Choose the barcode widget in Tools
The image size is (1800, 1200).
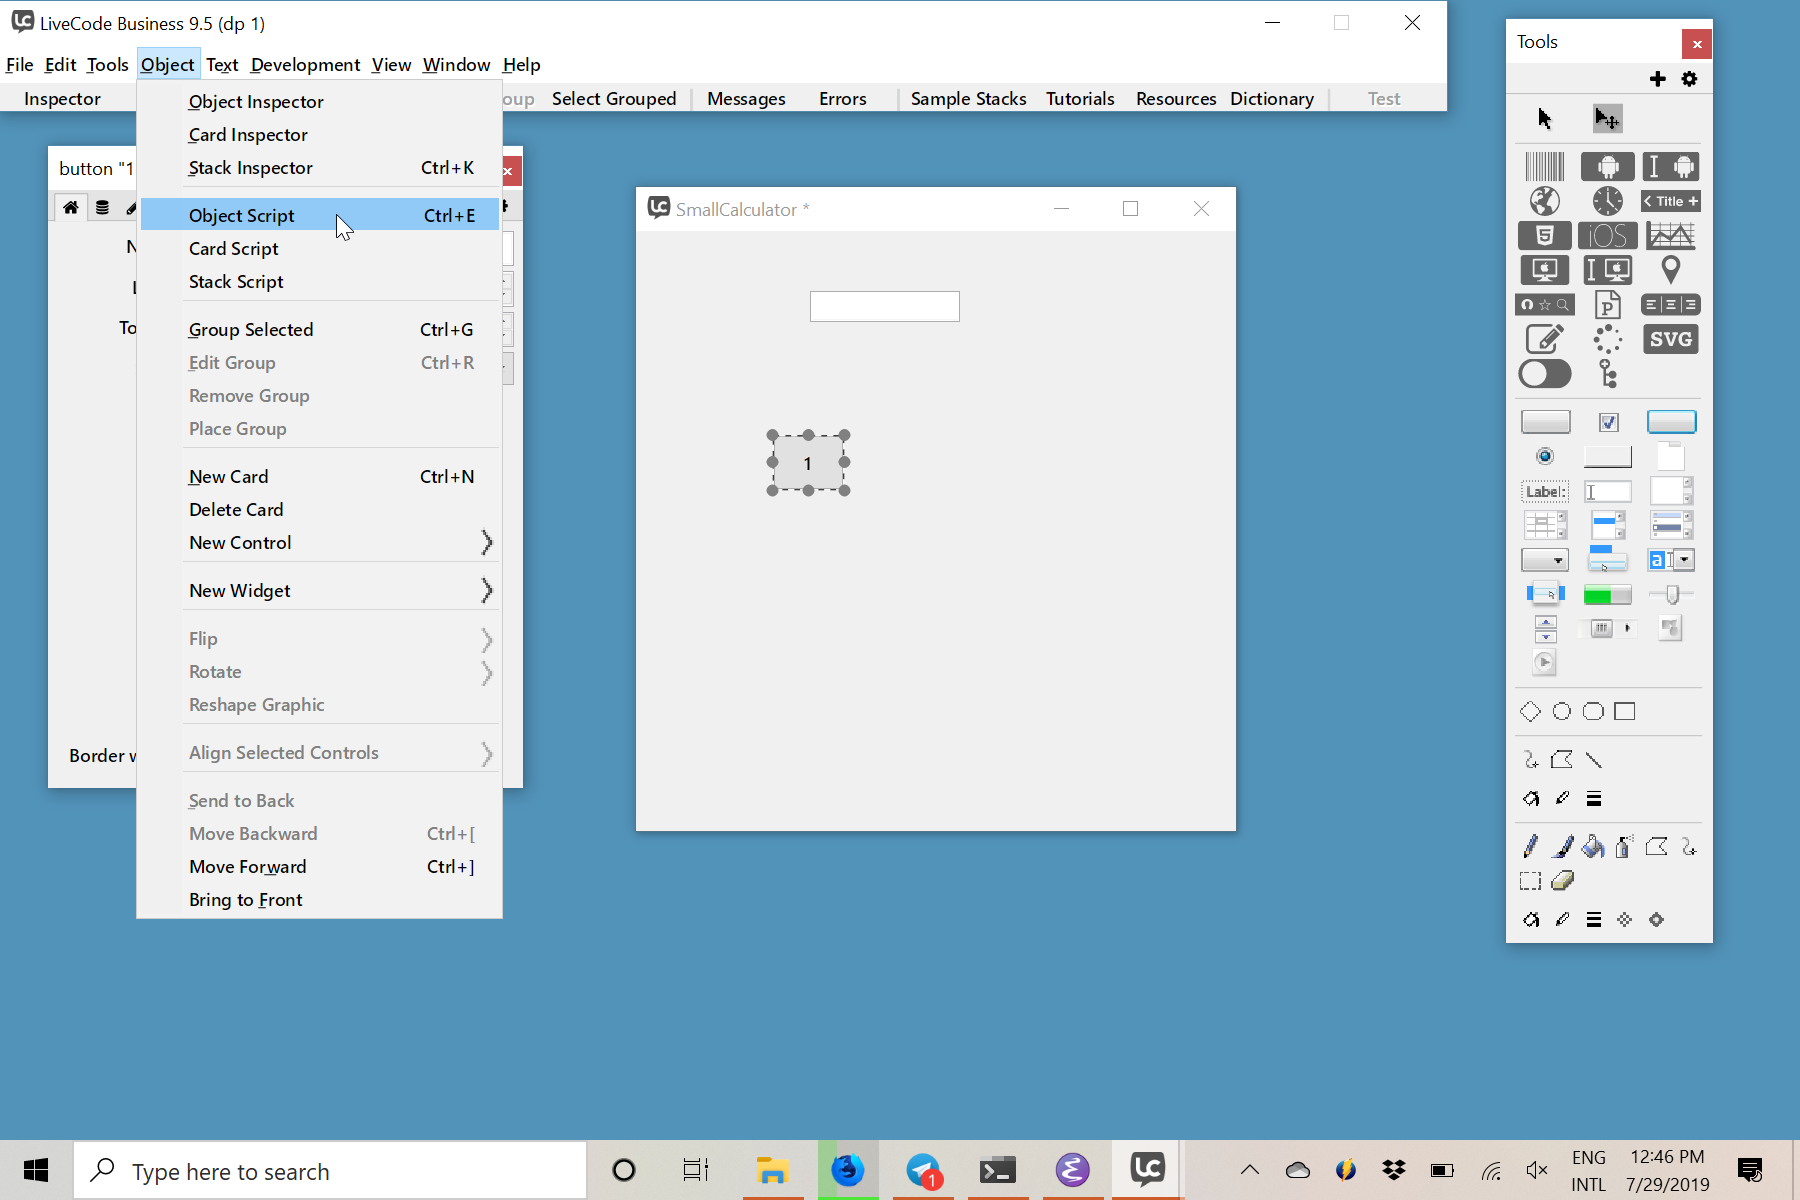[1545, 167]
